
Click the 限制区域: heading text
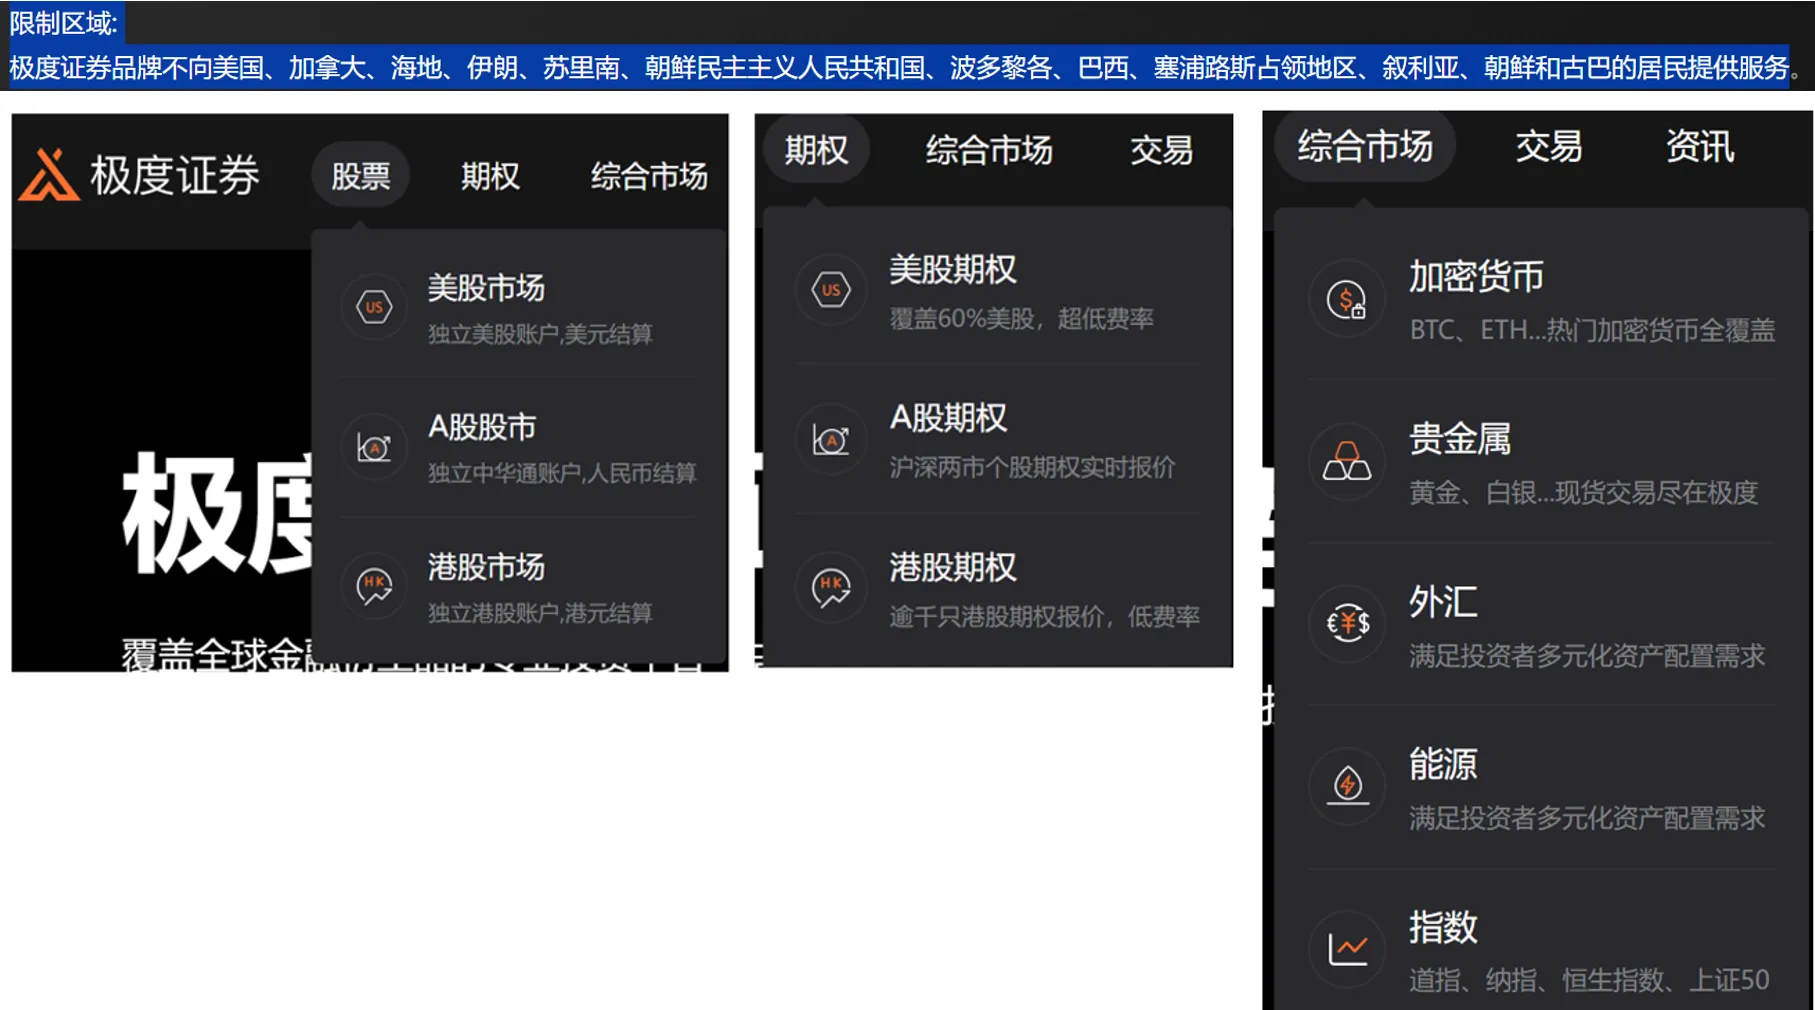pos(63,22)
